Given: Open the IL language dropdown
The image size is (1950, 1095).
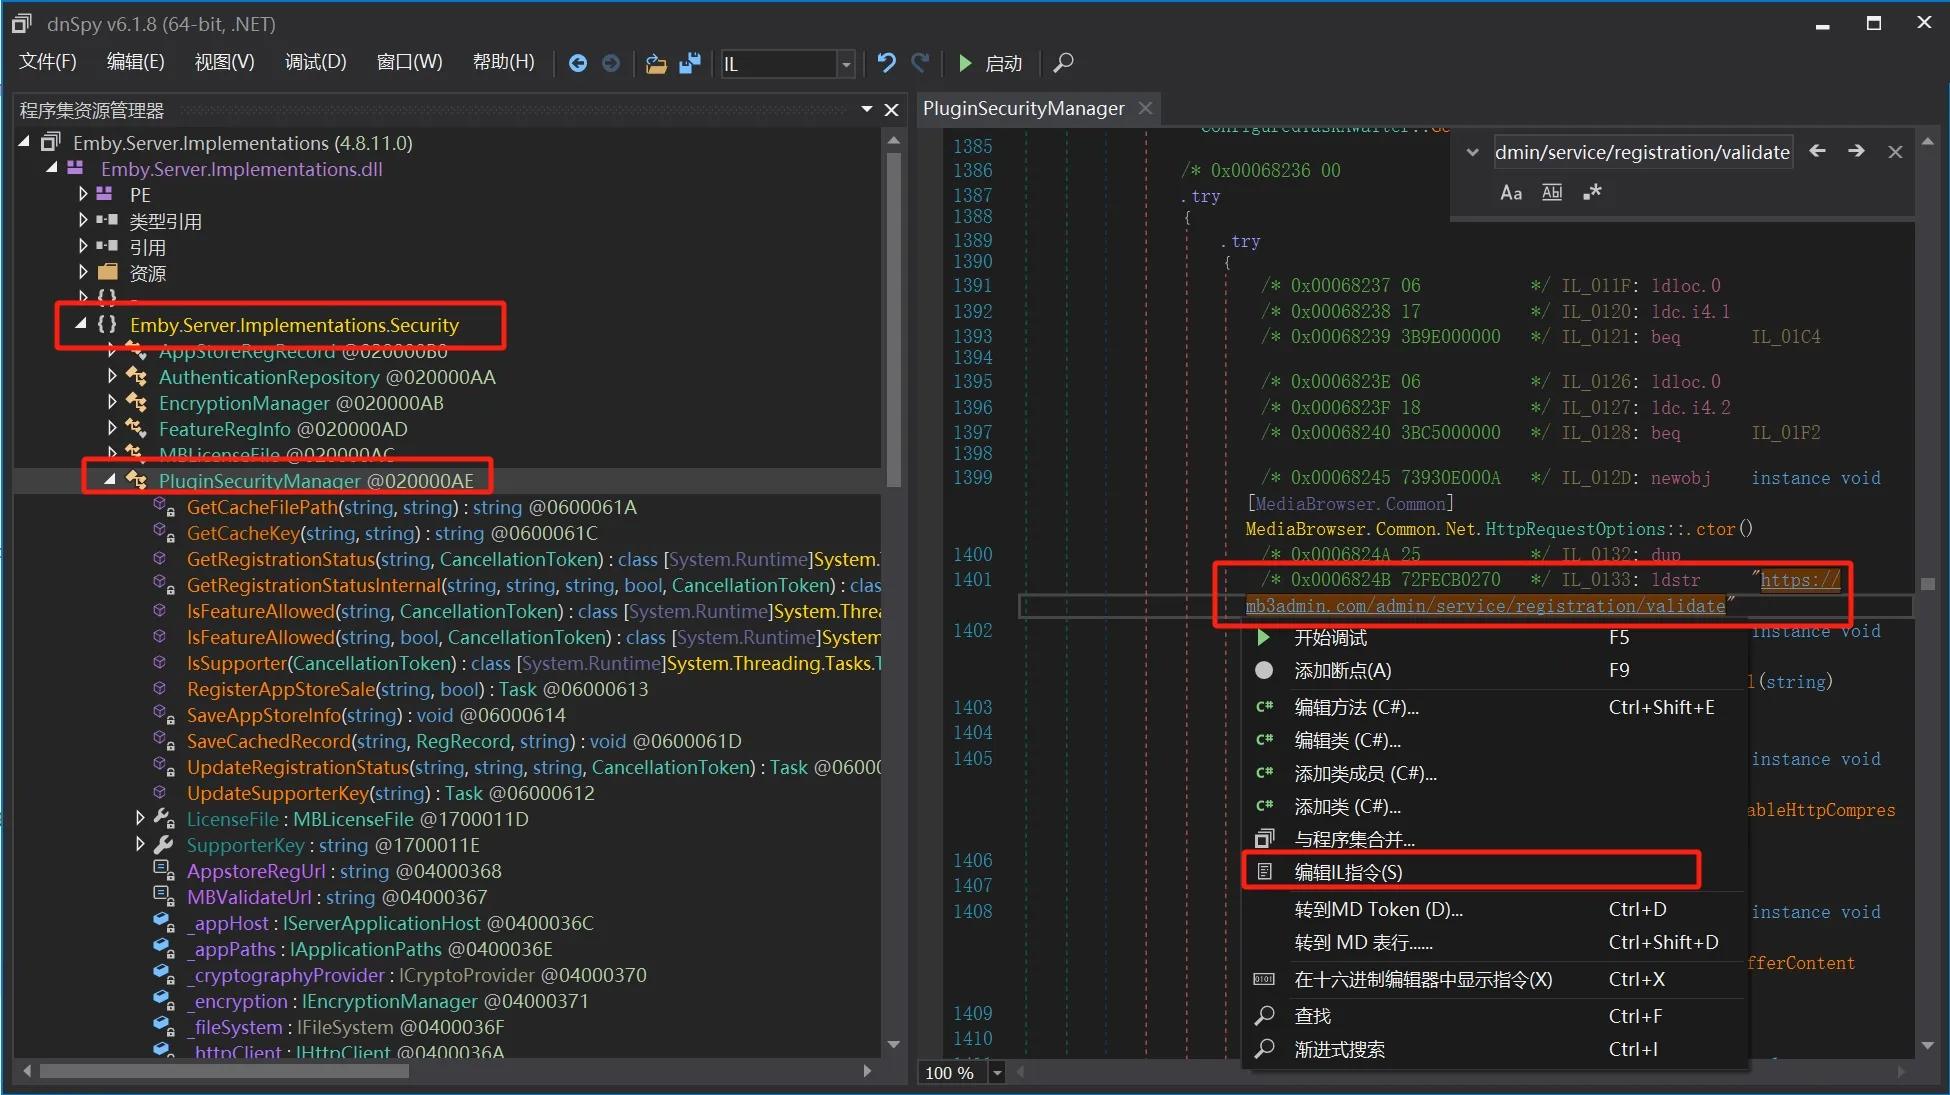Looking at the screenshot, I should point(846,64).
